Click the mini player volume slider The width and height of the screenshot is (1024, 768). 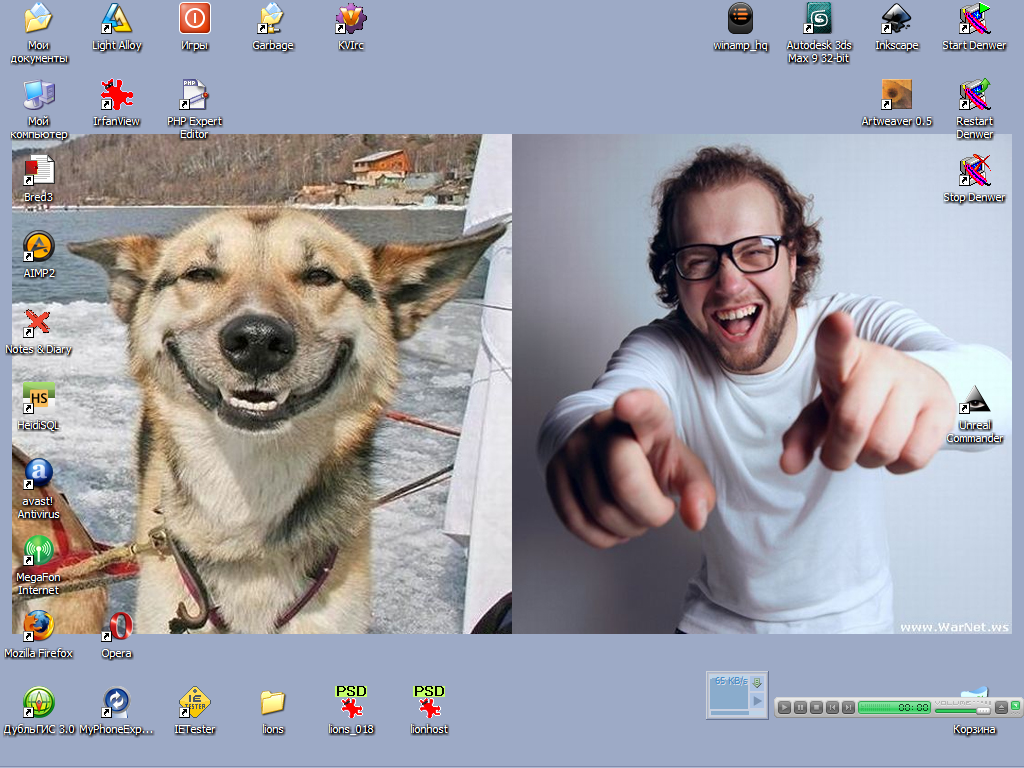coord(961,708)
